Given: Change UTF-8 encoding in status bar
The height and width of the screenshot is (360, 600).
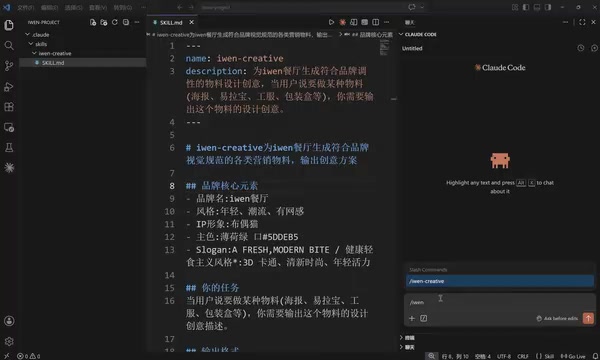Looking at the screenshot, I should pyautogui.click(x=504, y=356).
